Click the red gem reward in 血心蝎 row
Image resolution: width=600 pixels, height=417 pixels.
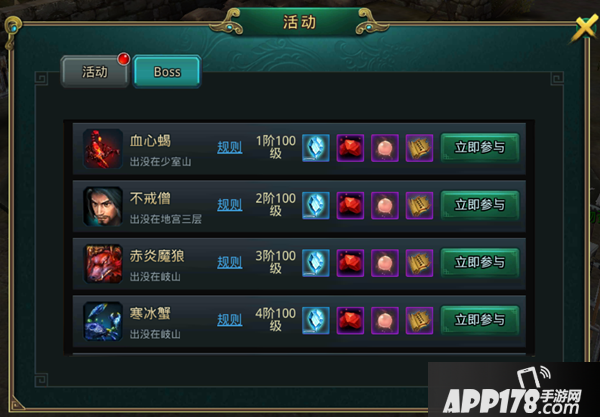(350, 148)
